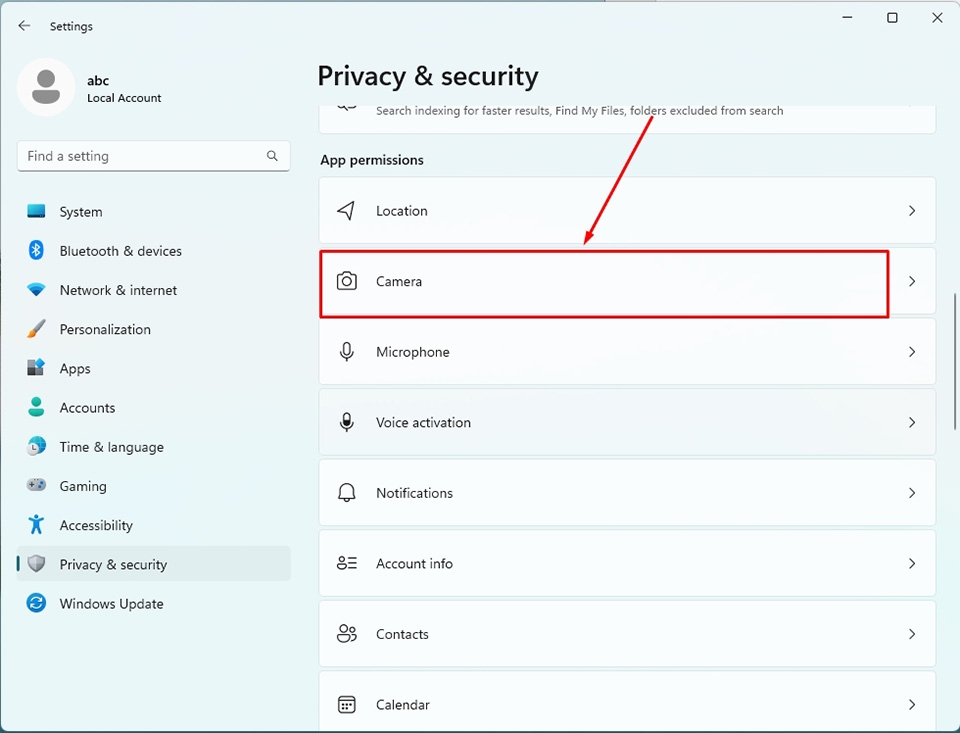Maximize the Settings window
960x733 pixels.
pyautogui.click(x=892, y=18)
